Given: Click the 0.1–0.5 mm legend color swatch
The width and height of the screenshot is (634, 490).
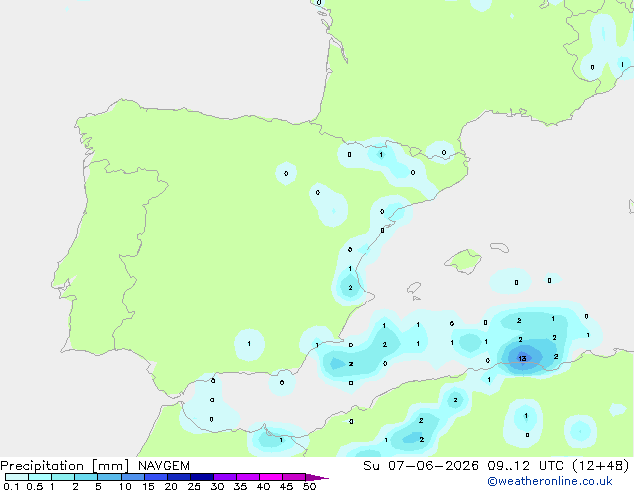Looking at the screenshot, I should pos(17,477).
